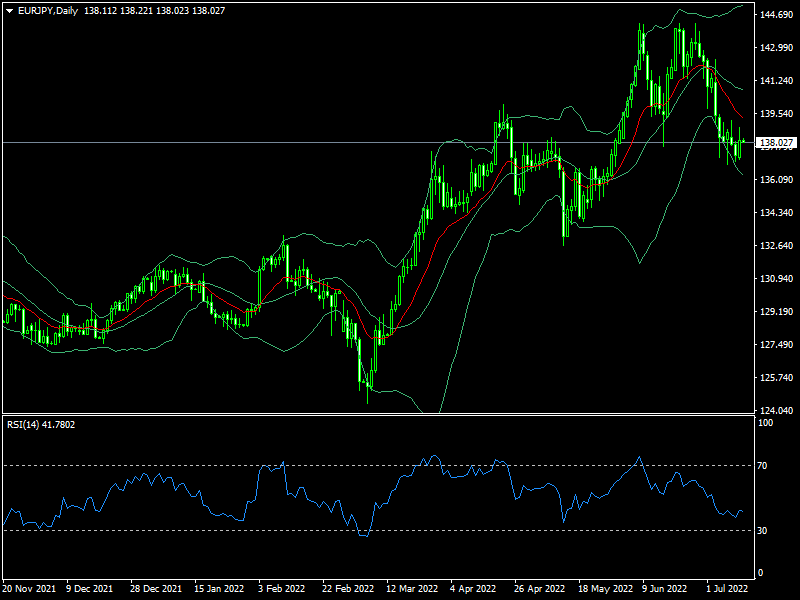
Task: Click the 9 Jun 2022 date label
Action: point(665,588)
